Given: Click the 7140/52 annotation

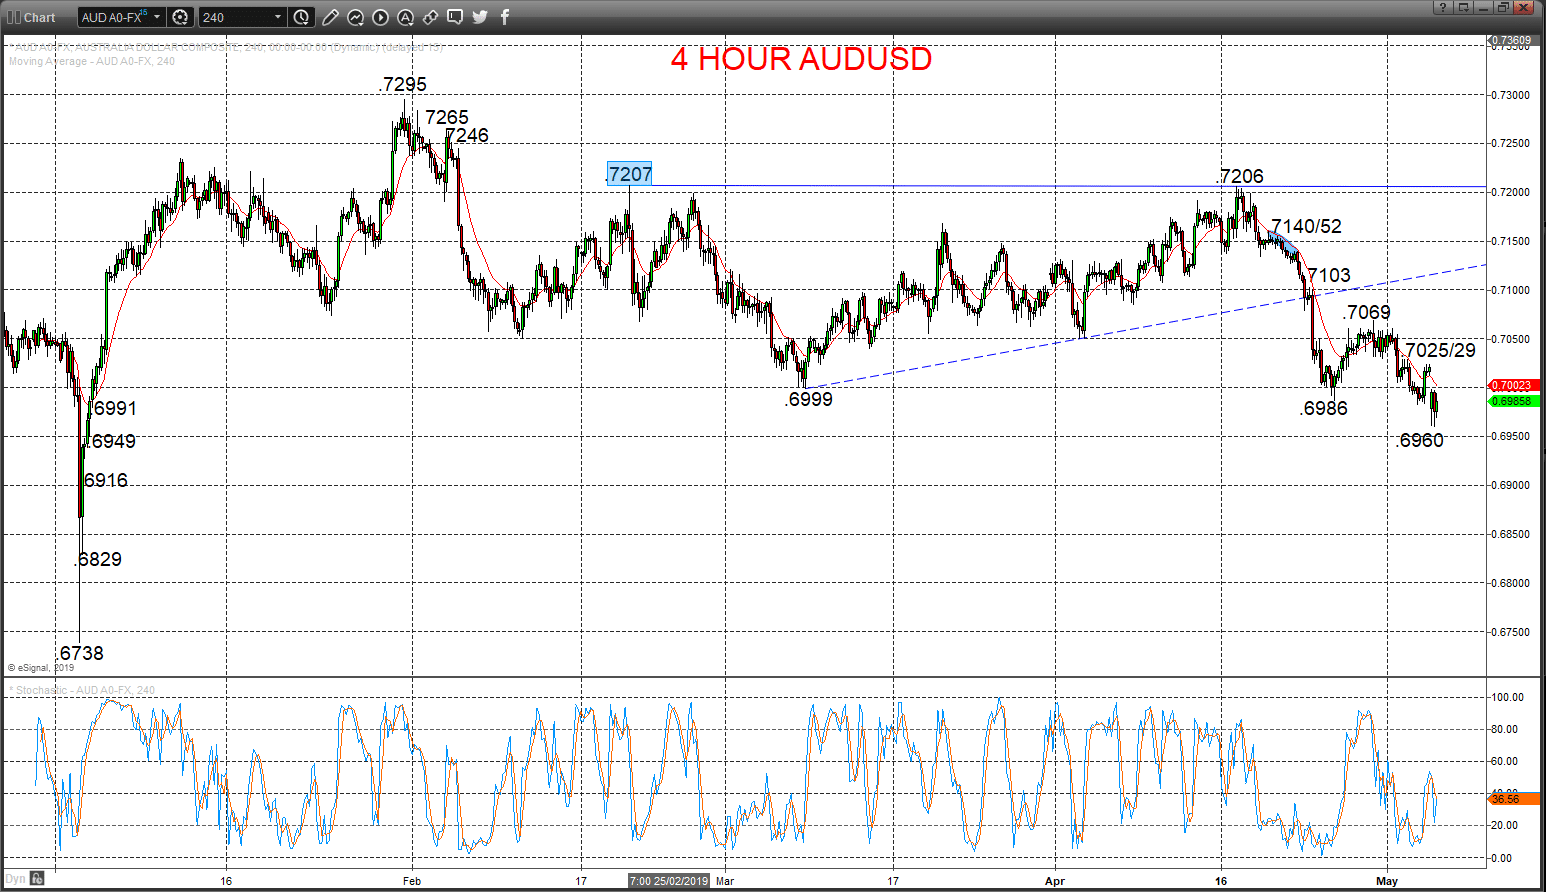Looking at the screenshot, I should tap(1306, 227).
